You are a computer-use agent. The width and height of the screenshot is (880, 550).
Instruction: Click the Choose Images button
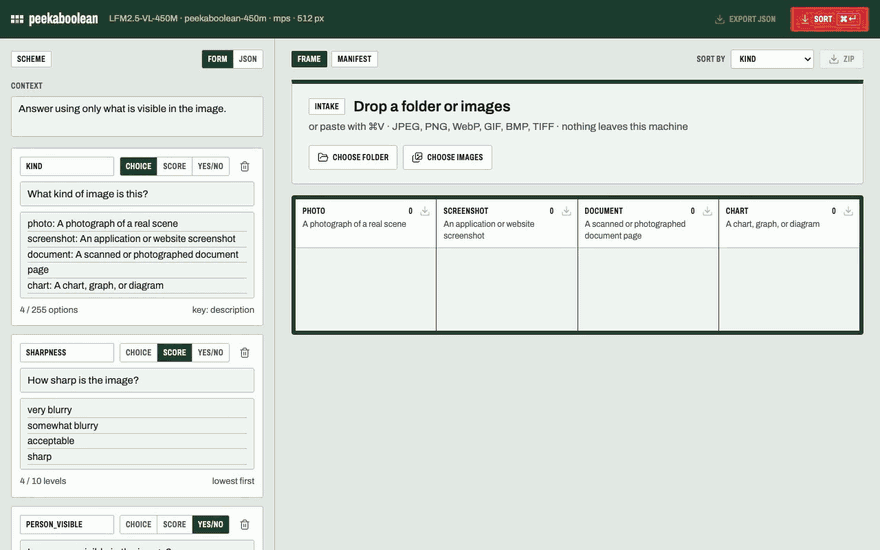447,157
